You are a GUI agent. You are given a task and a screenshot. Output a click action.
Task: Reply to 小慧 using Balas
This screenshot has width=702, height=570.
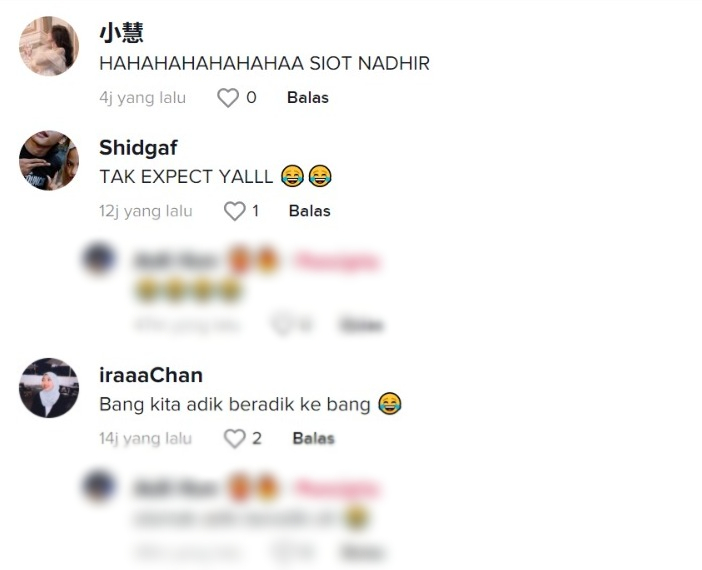tap(308, 98)
